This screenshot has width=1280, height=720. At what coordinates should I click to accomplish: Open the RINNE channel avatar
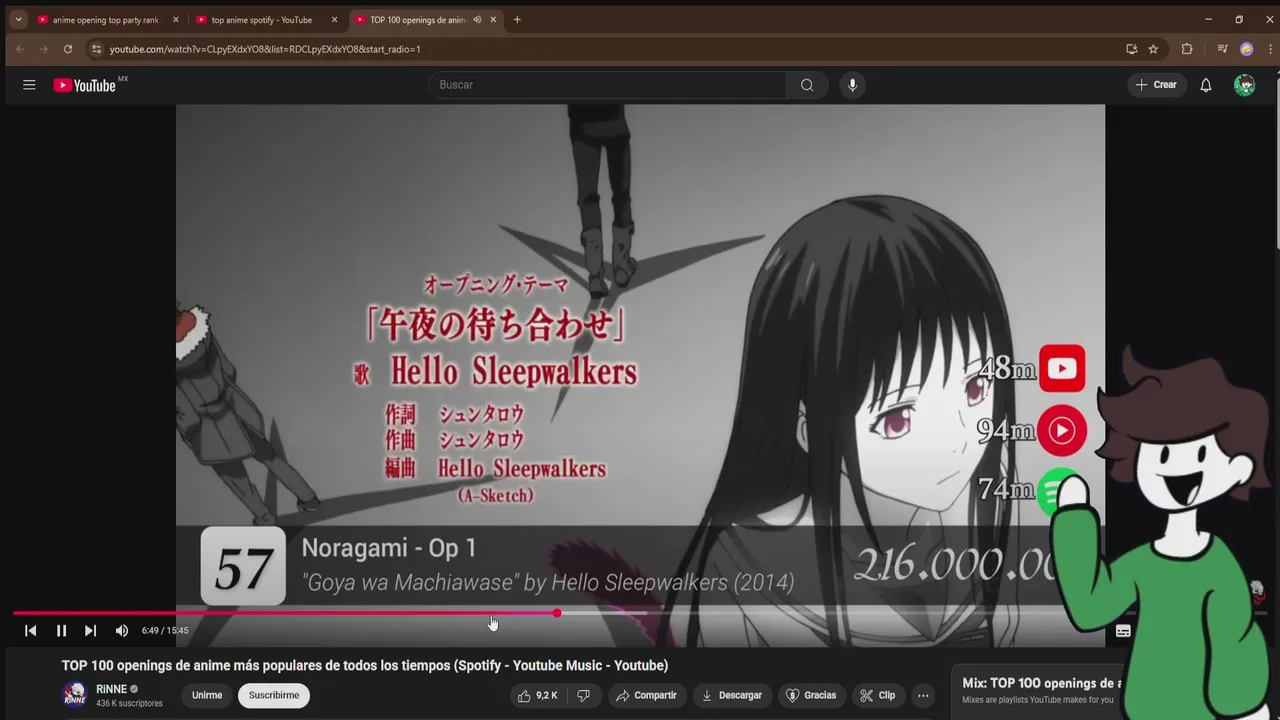(x=75, y=695)
